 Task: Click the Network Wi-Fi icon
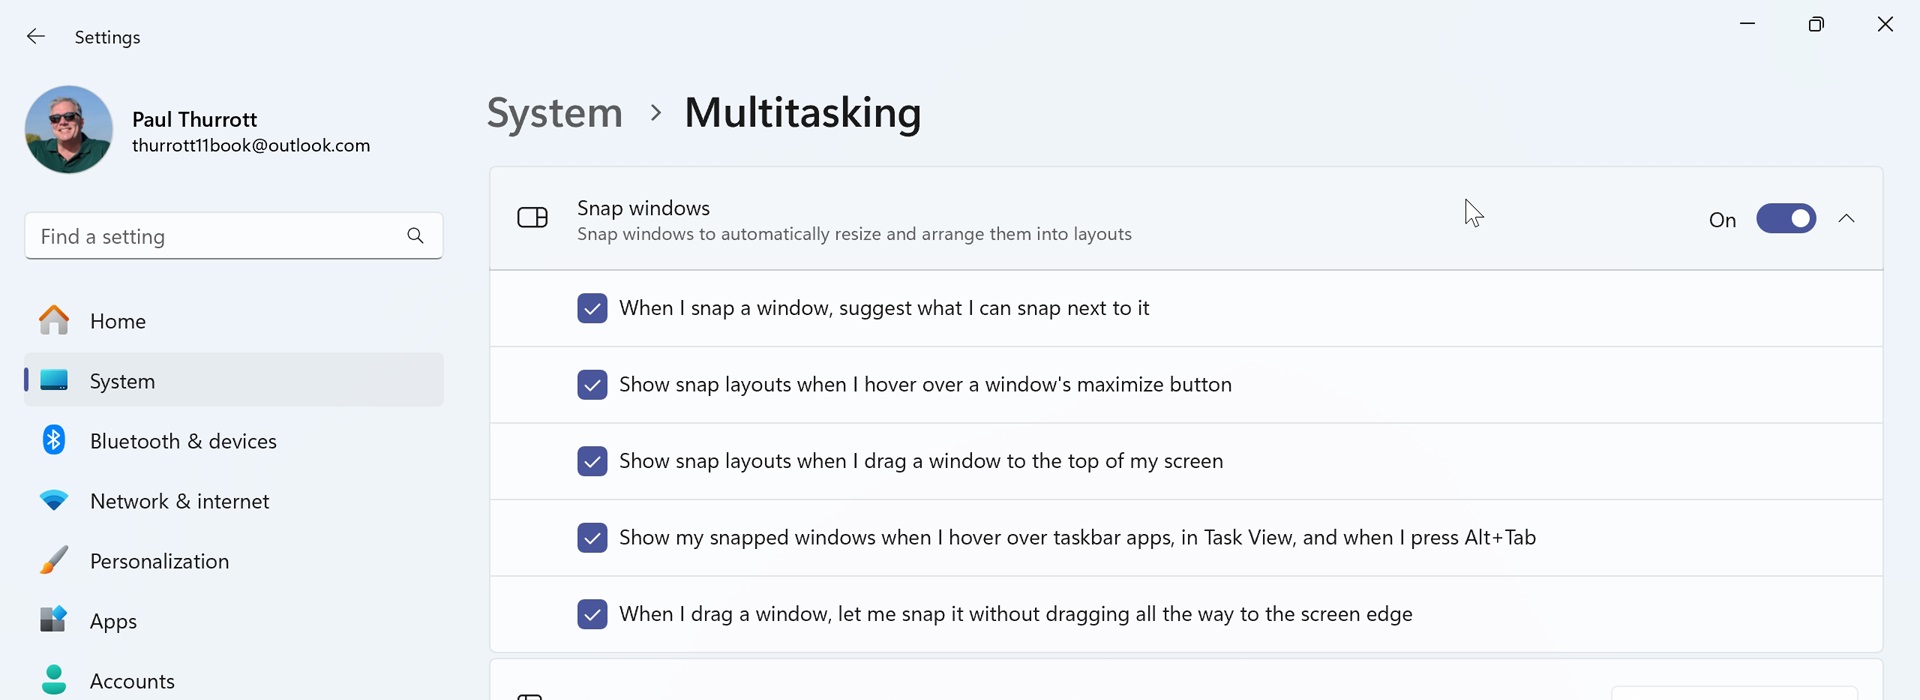54,500
